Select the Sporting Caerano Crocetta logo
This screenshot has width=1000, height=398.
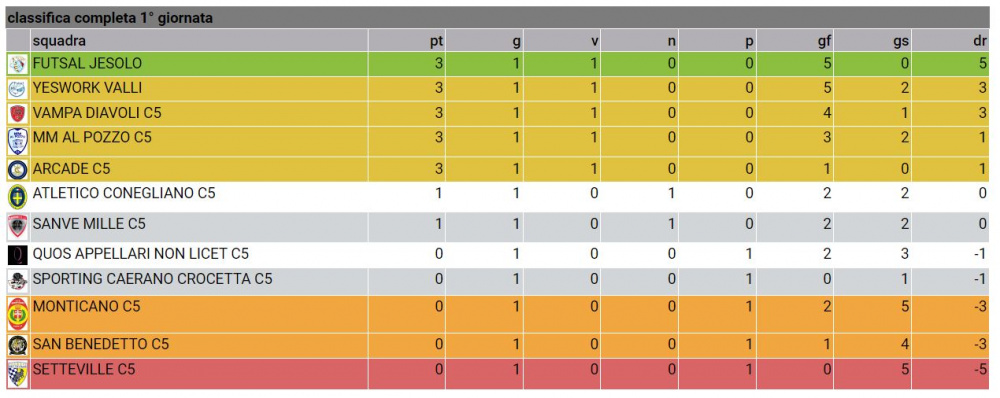click(18, 281)
